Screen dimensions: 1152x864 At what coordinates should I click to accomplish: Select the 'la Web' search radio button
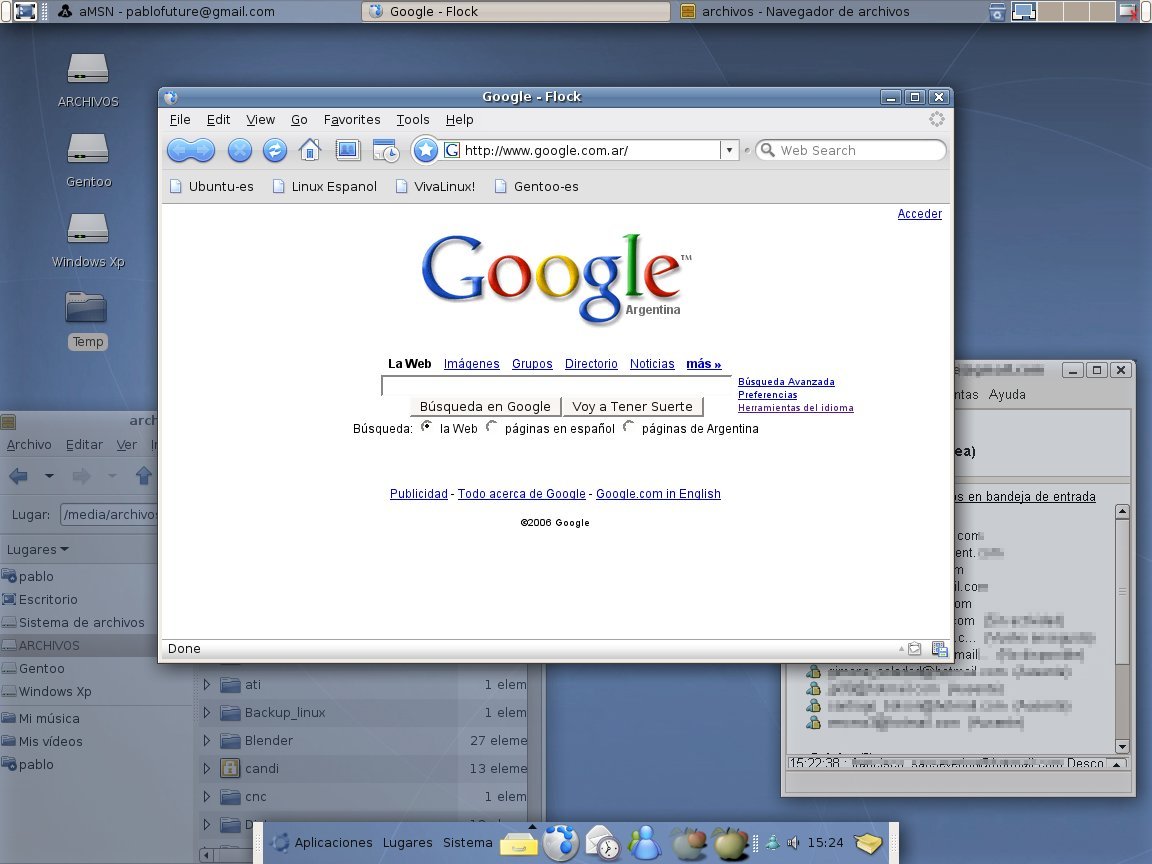[426, 427]
